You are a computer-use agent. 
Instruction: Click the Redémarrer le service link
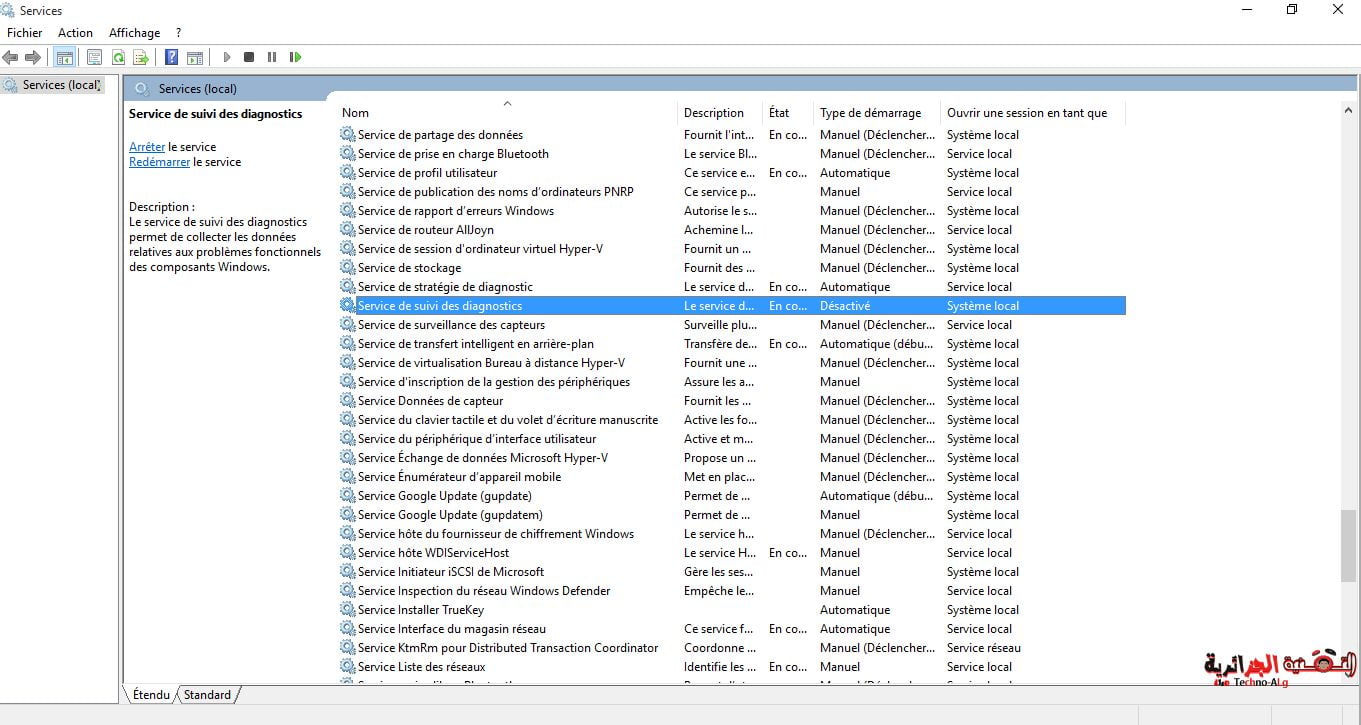(159, 162)
